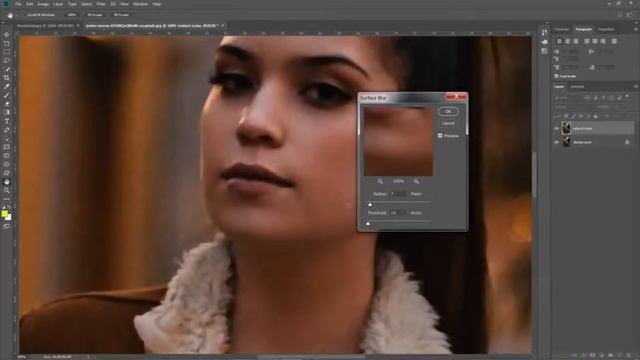Toggle Preview checkbox in Surface Blur

coord(440,136)
